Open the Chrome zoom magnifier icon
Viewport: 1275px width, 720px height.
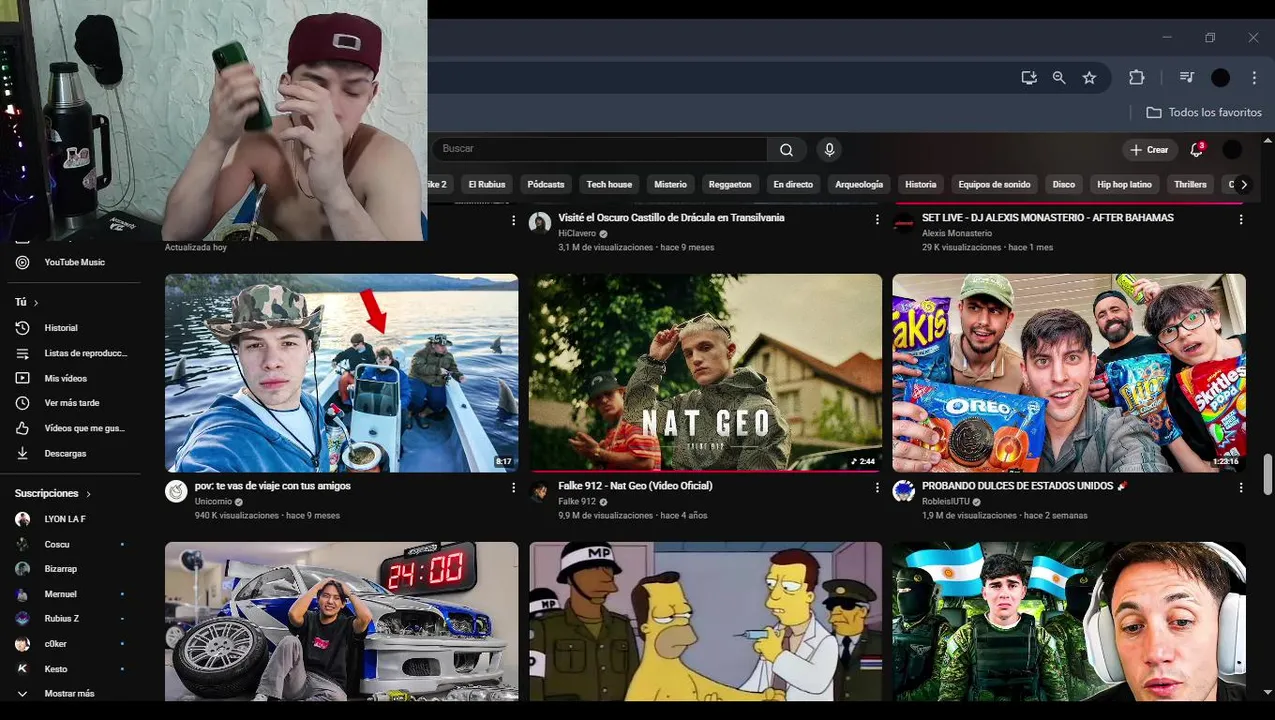[1059, 78]
